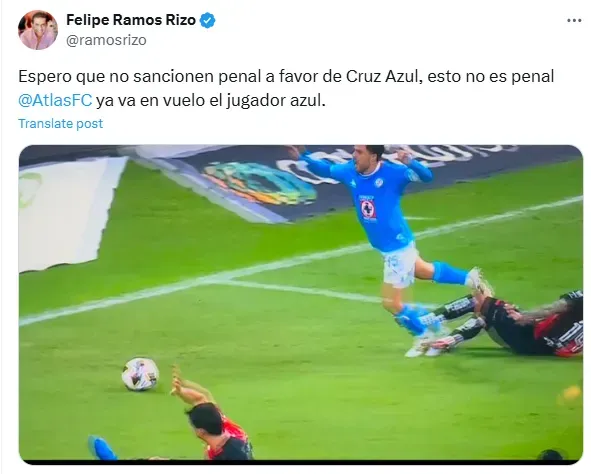Click the player's white shorts number

coord(393,260)
